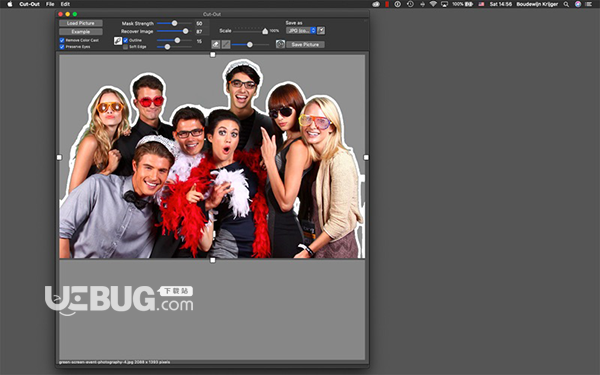The image size is (600, 375).
Task: Click the small icon left of the Wi-Fi icon
Action: (422, 4)
